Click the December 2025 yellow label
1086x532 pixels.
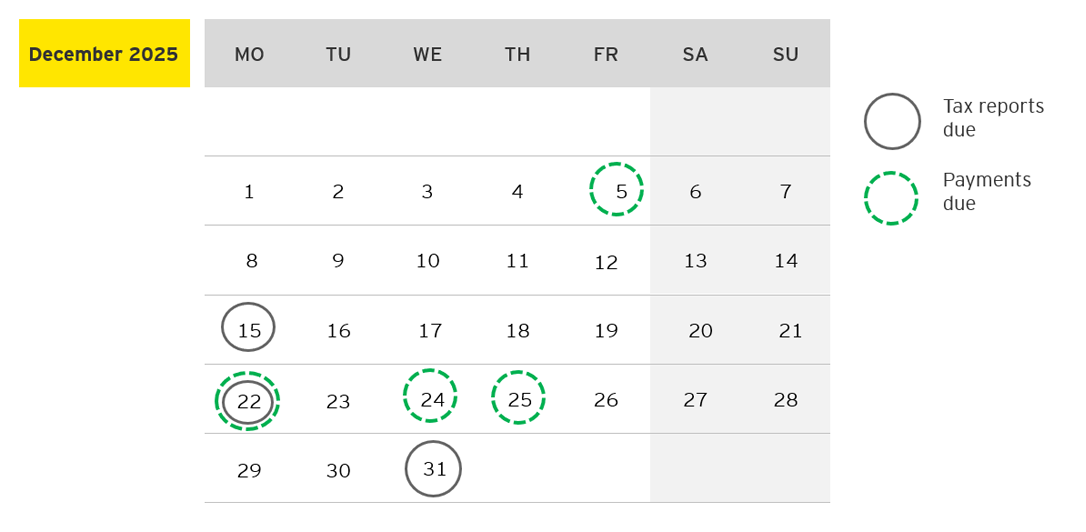(104, 54)
